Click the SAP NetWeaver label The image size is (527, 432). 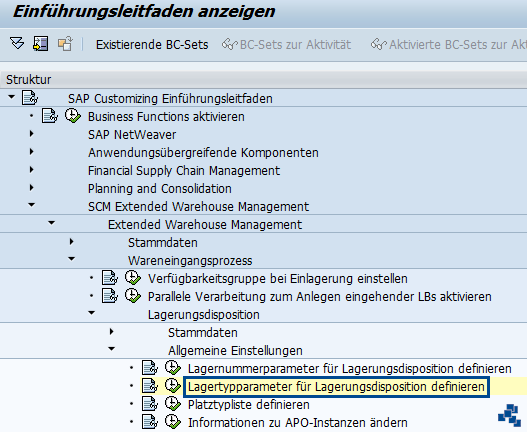pyautogui.click(x=132, y=135)
